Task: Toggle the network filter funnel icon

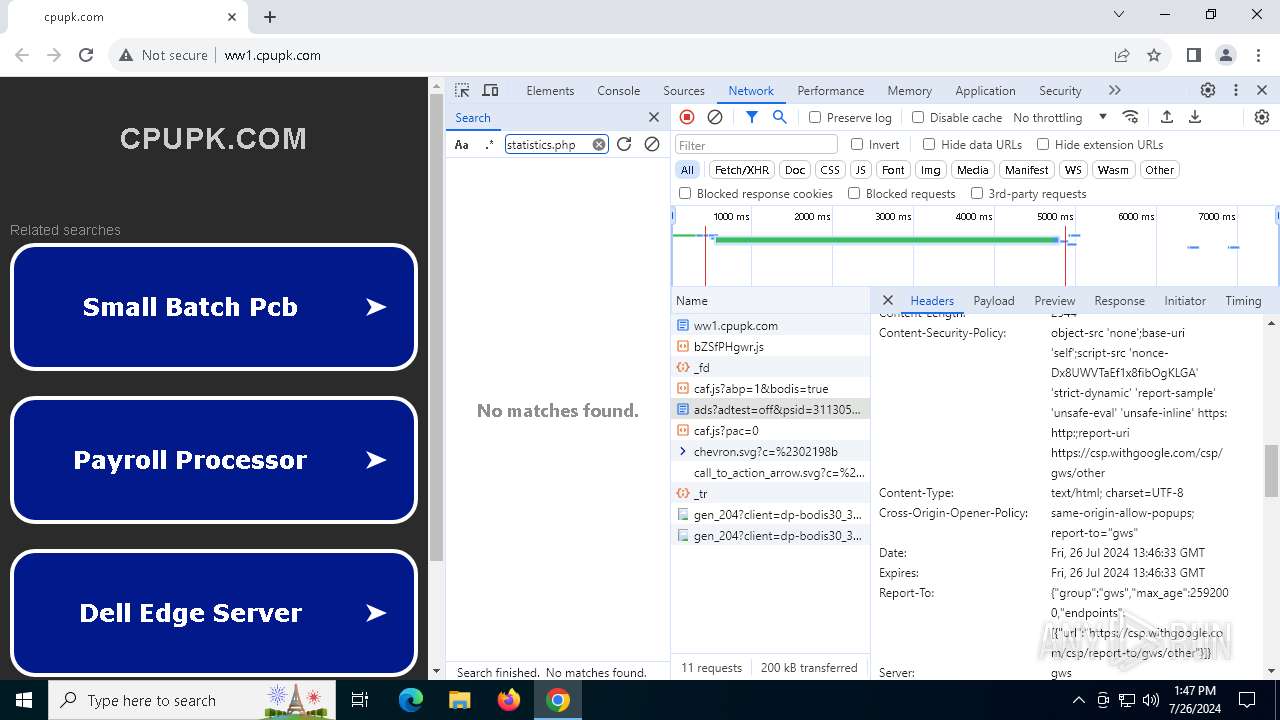Action: 752,117
